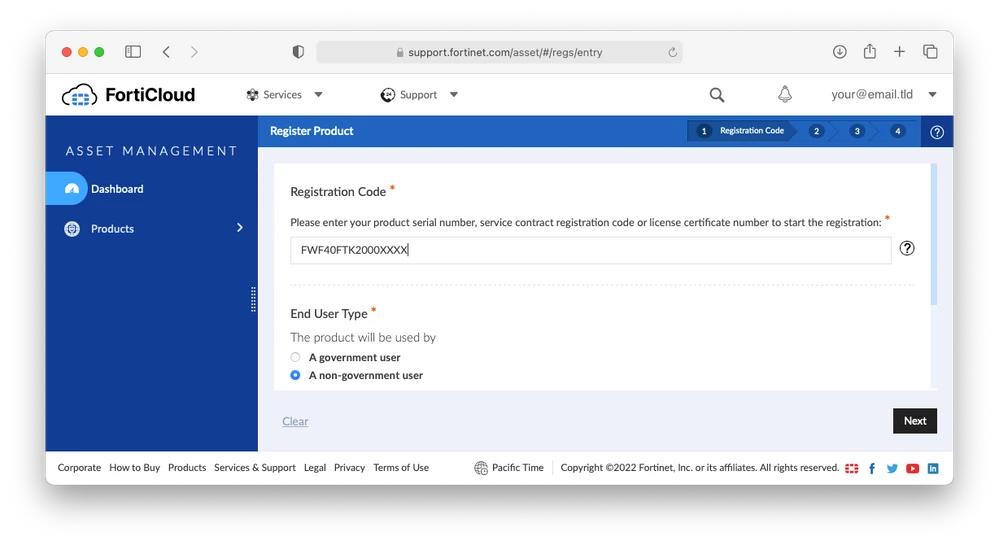
Task: Click the Products sidebar icon
Action: pyautogui.click(x=72, y=228)
